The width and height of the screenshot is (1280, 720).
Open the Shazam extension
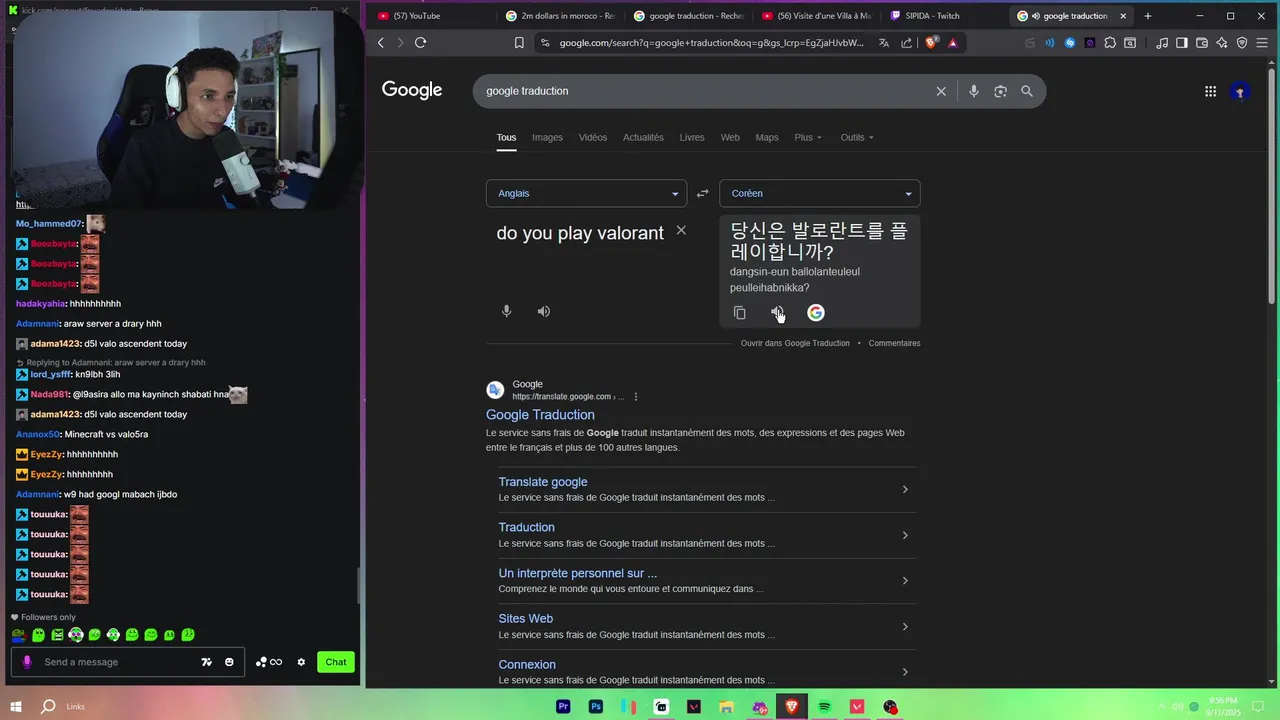point(1070,43)
